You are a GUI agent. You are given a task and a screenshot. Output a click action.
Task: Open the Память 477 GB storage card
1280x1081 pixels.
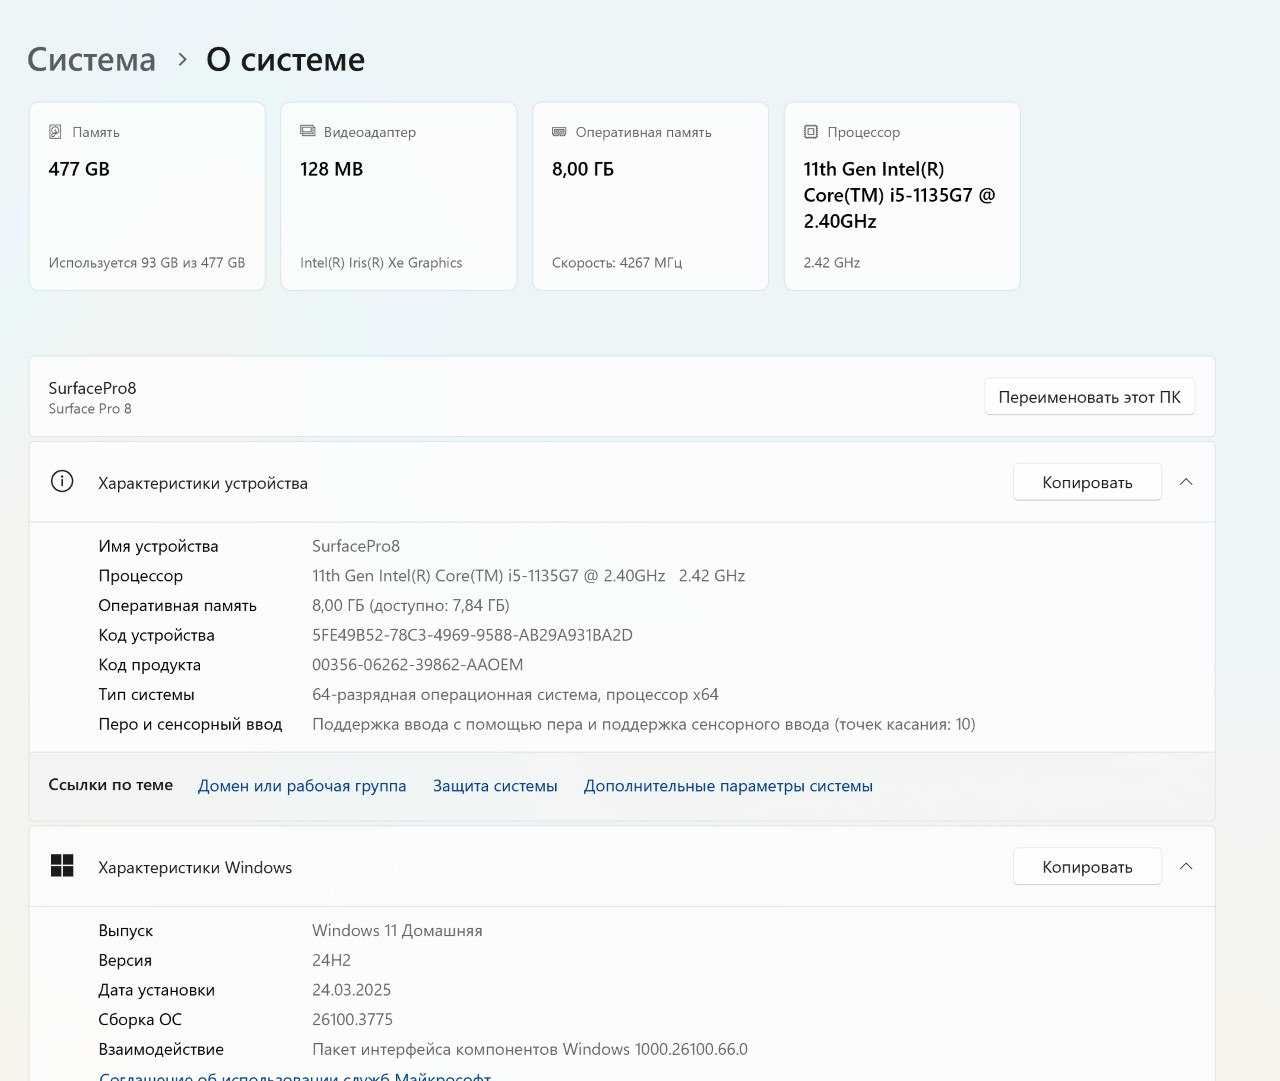pyautogui.click(x=147, y=196)
